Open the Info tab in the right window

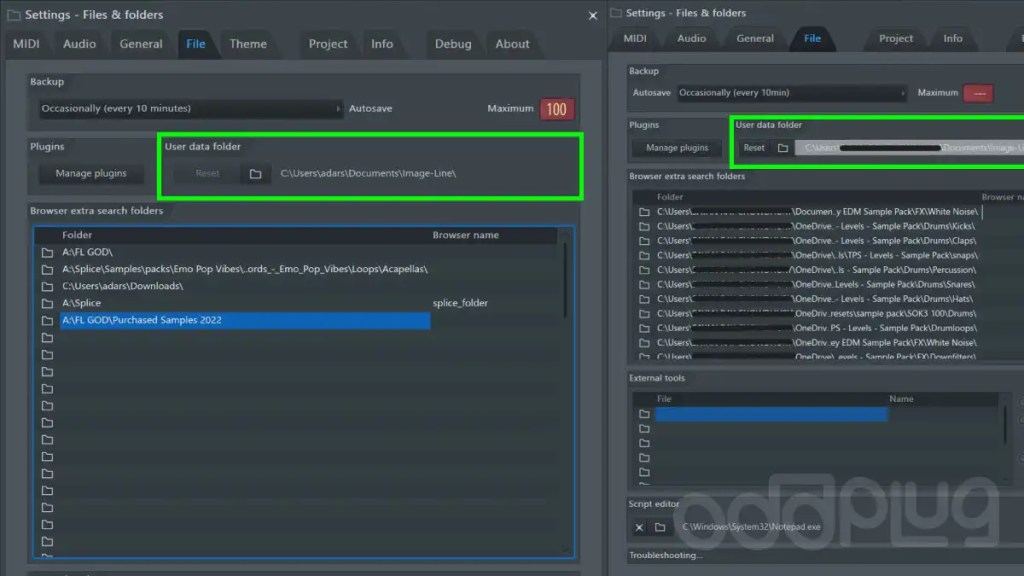coord(953,39)
